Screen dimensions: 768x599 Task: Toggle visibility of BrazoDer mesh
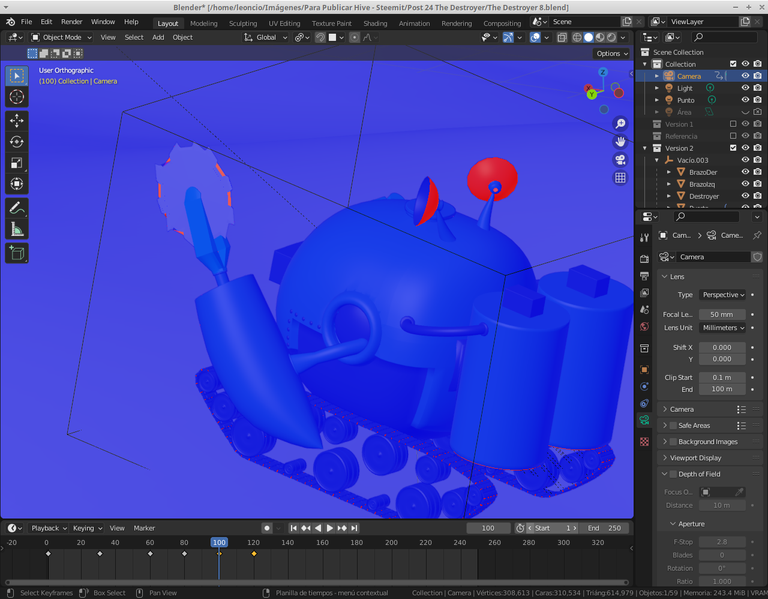[745, 172]
